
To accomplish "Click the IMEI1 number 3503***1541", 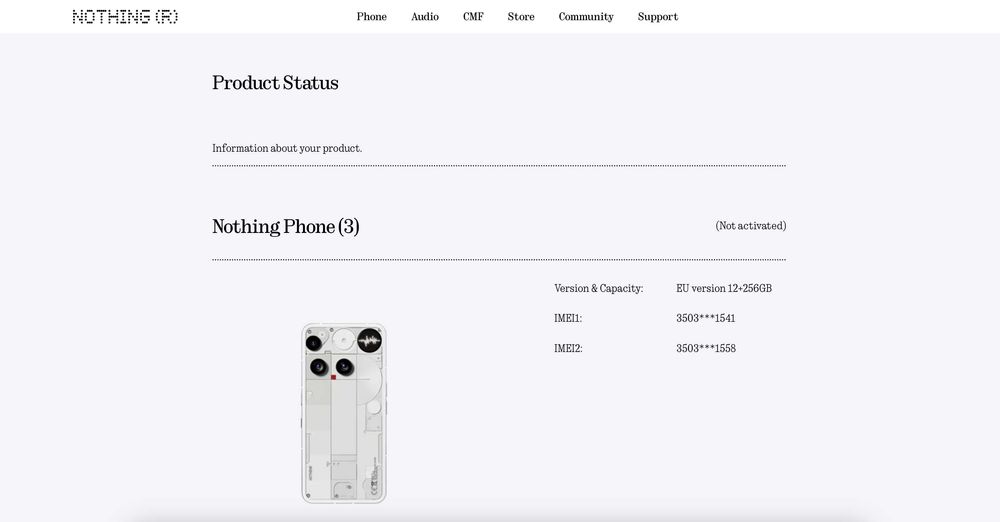I will [x=706, y=318].
